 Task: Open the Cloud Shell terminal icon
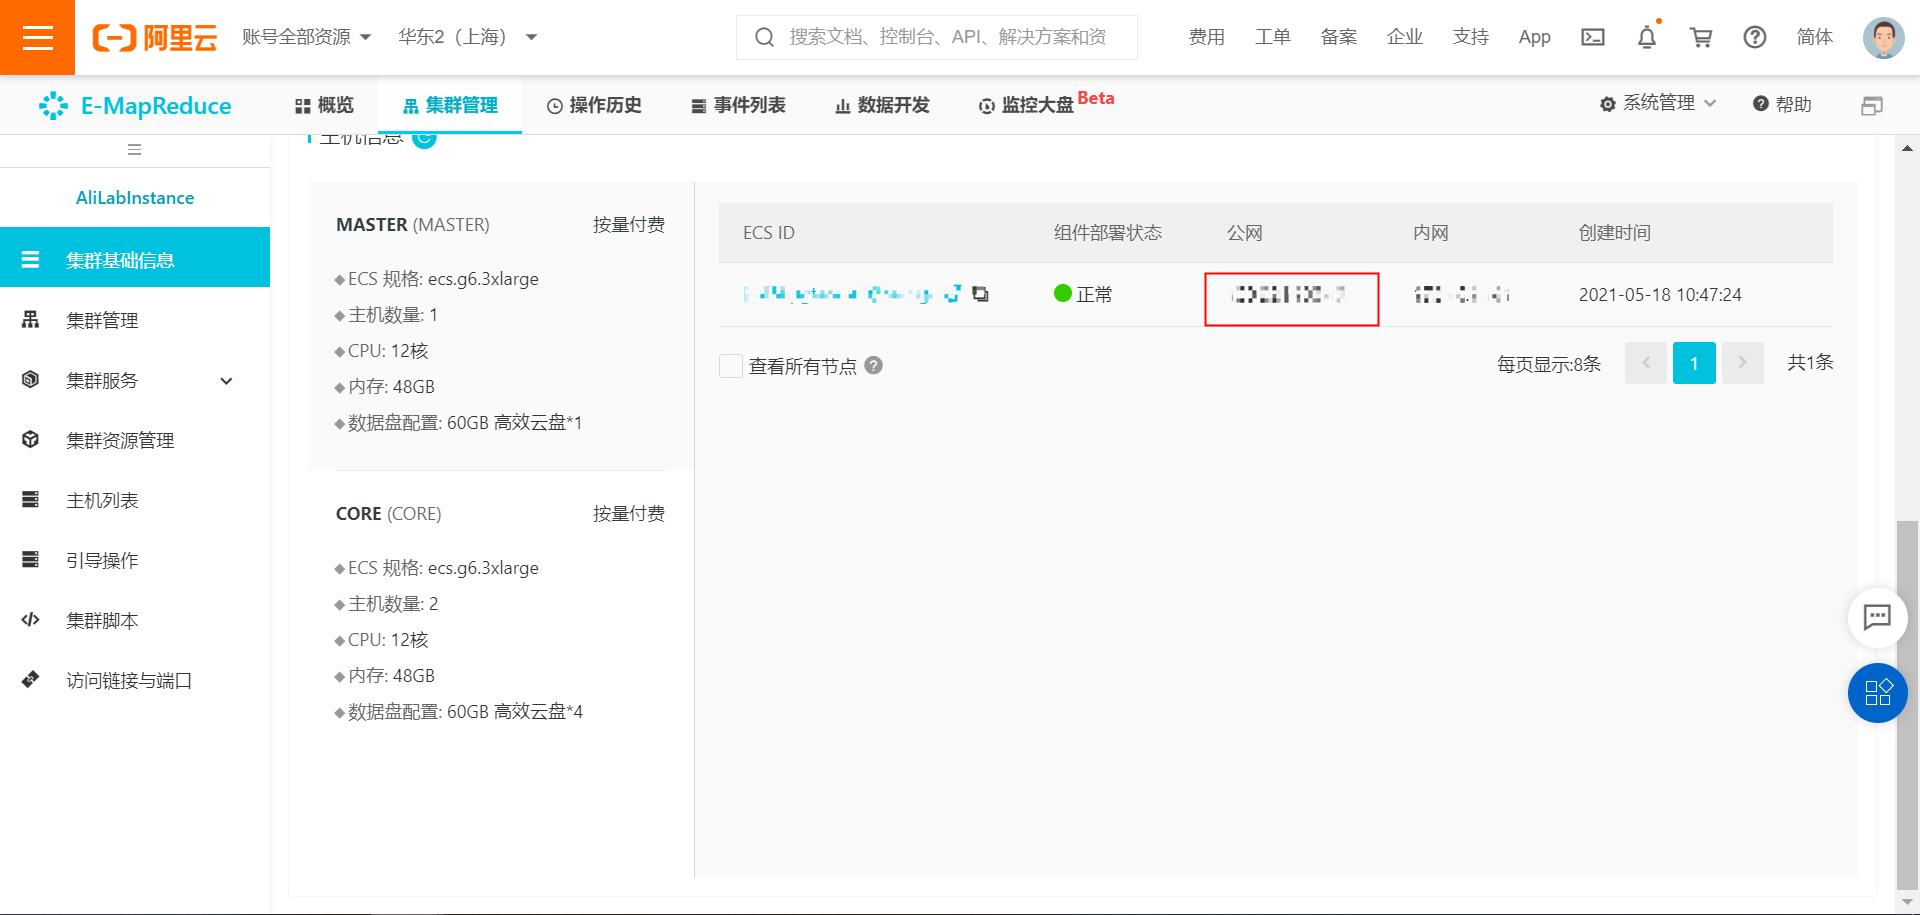1593,37
